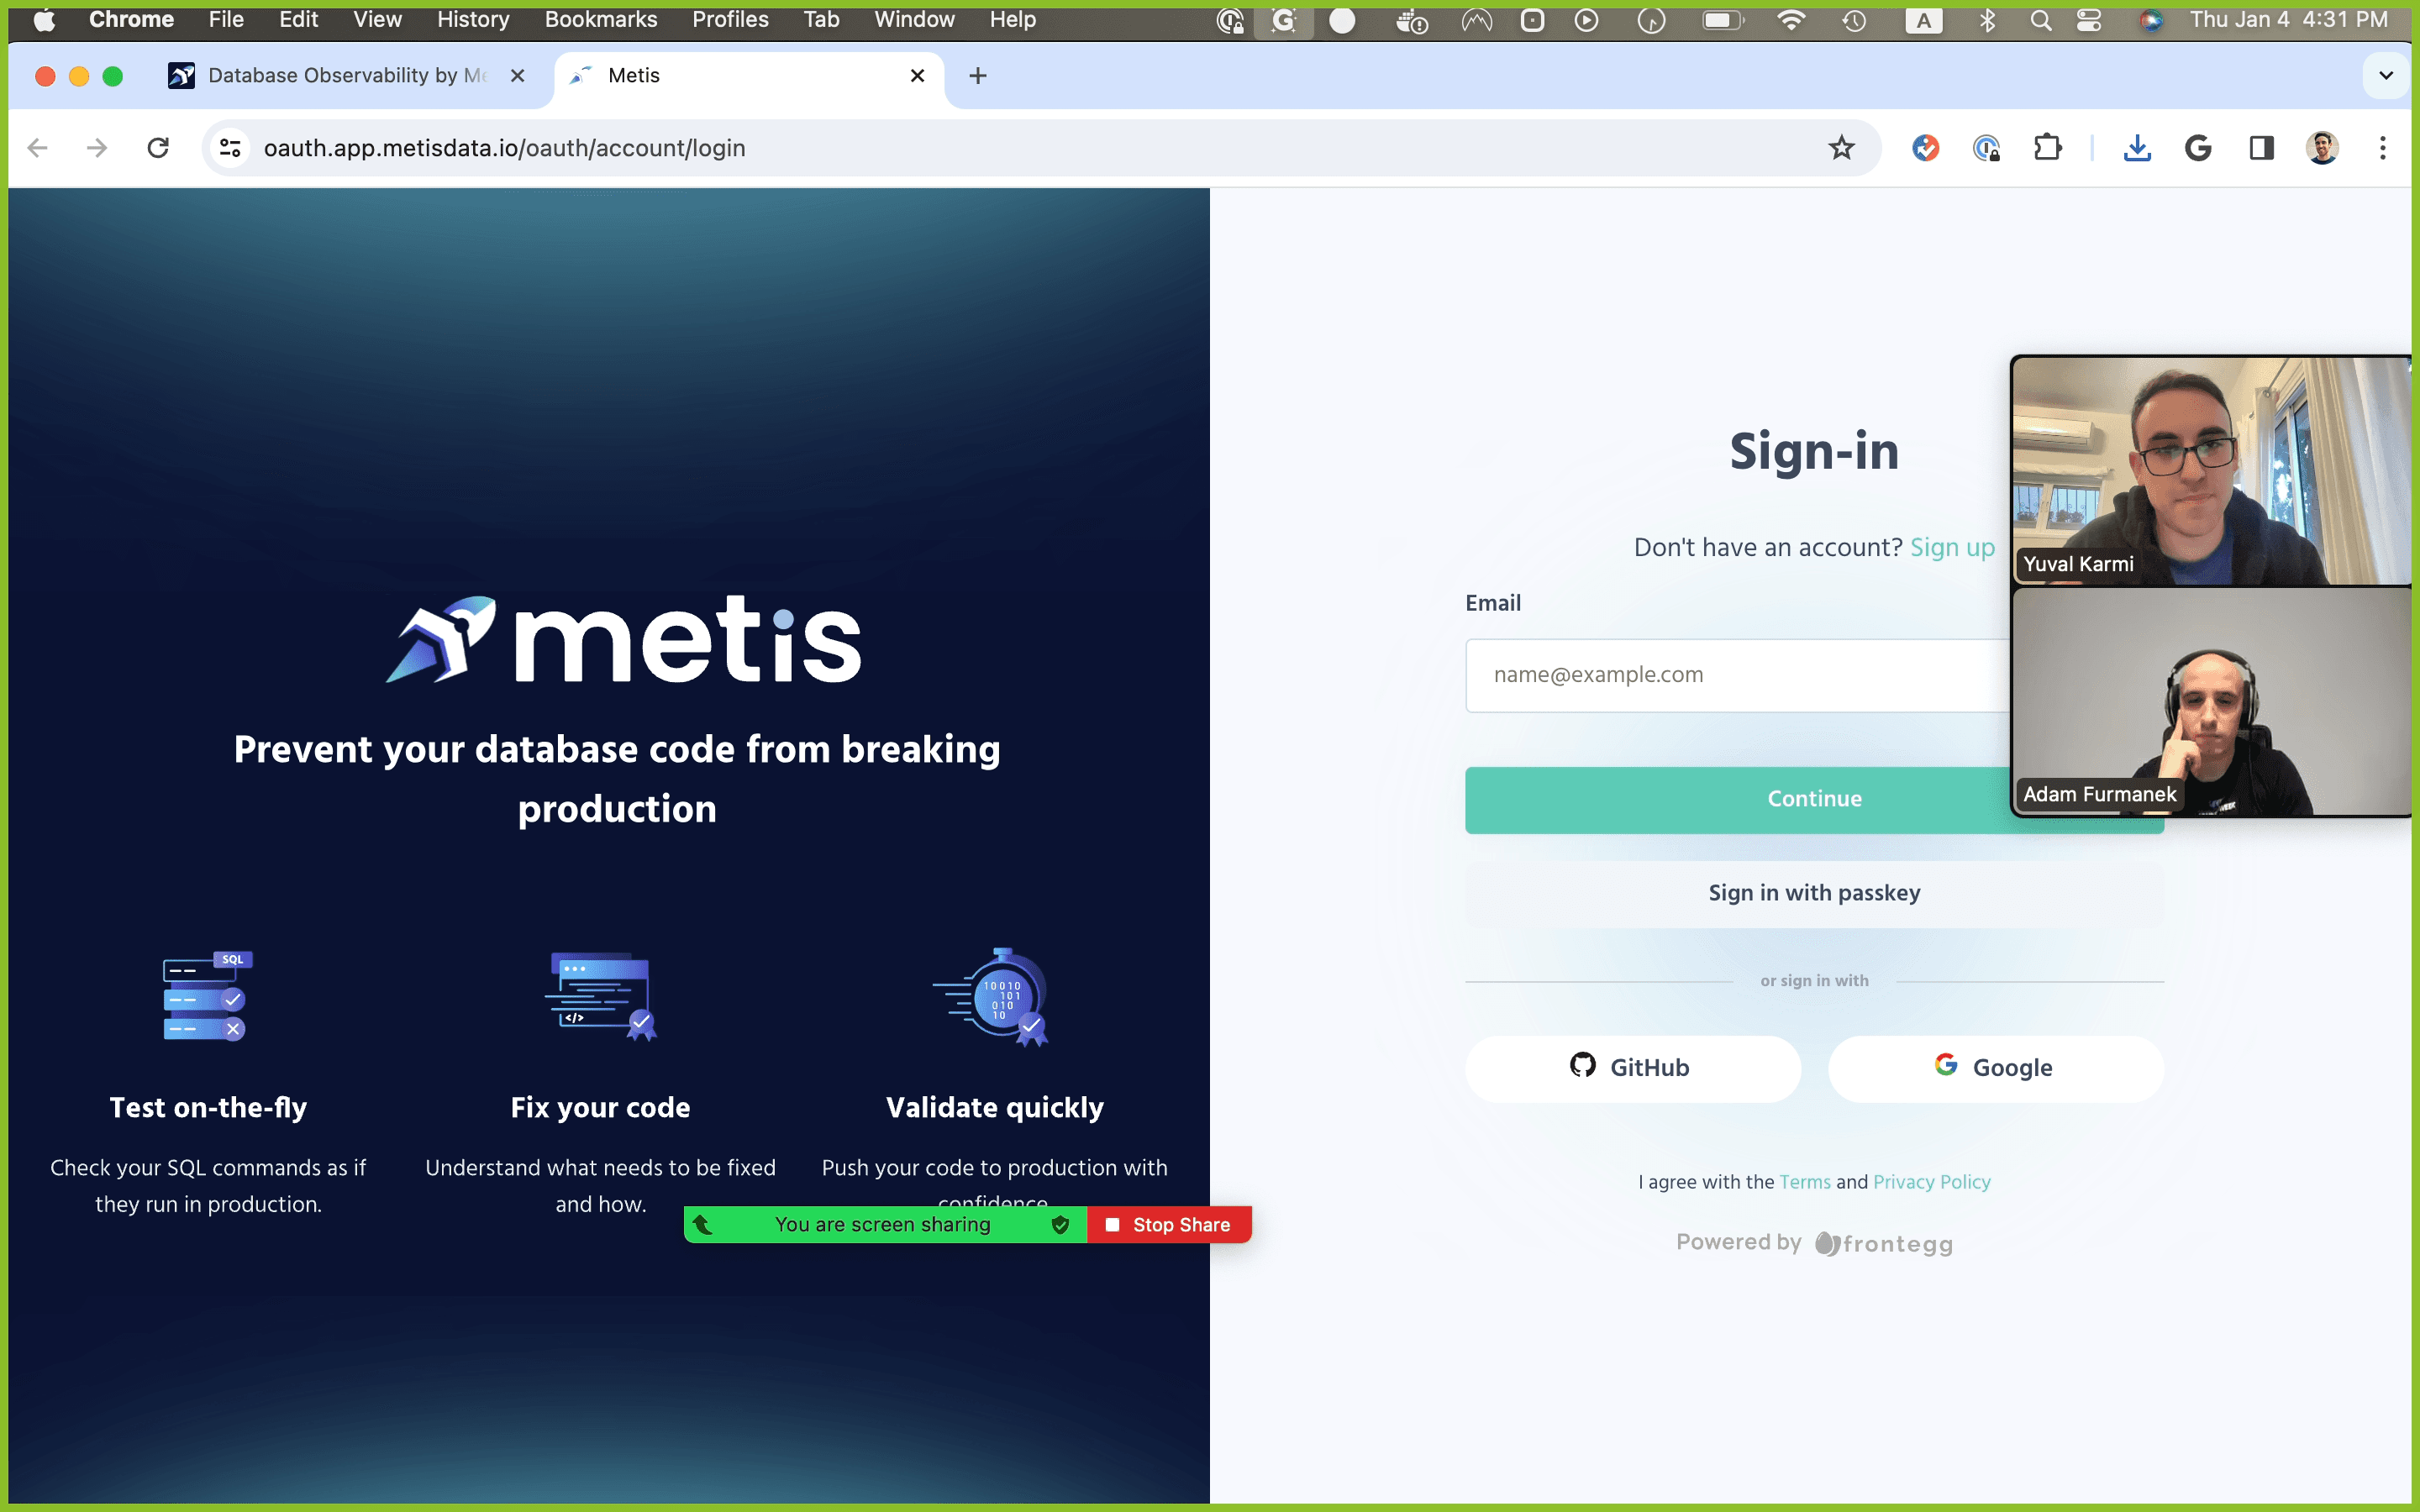
Task: Open Control Center icon
Action: coord(2089,20)
